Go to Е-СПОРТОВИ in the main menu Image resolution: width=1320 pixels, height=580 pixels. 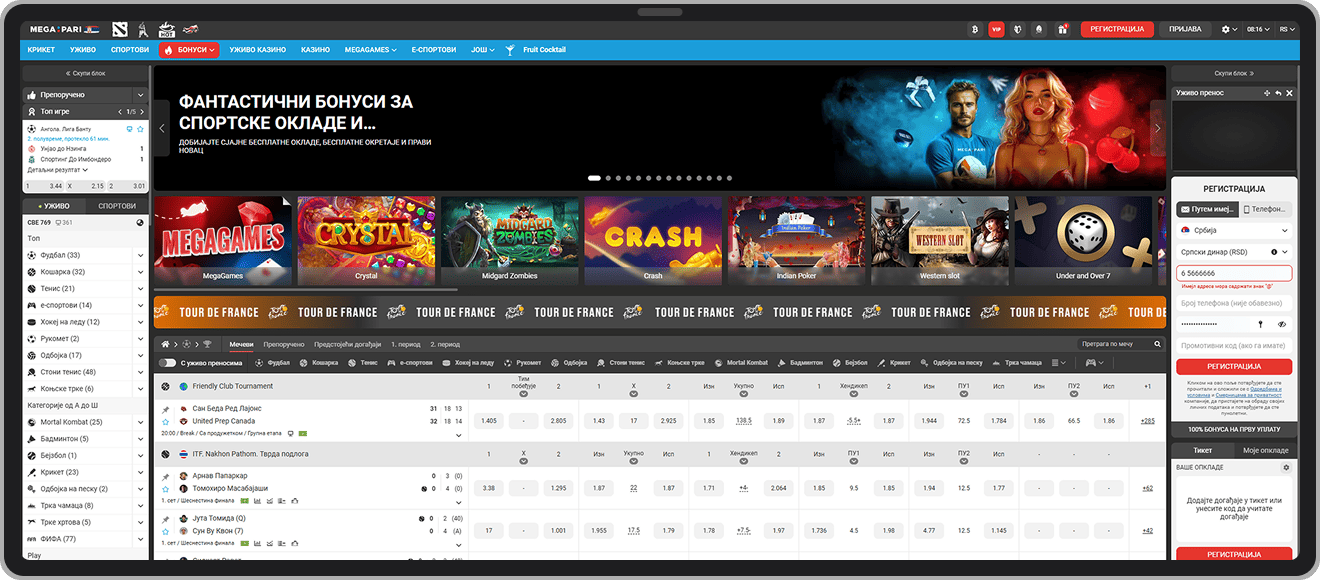point(433,50)
